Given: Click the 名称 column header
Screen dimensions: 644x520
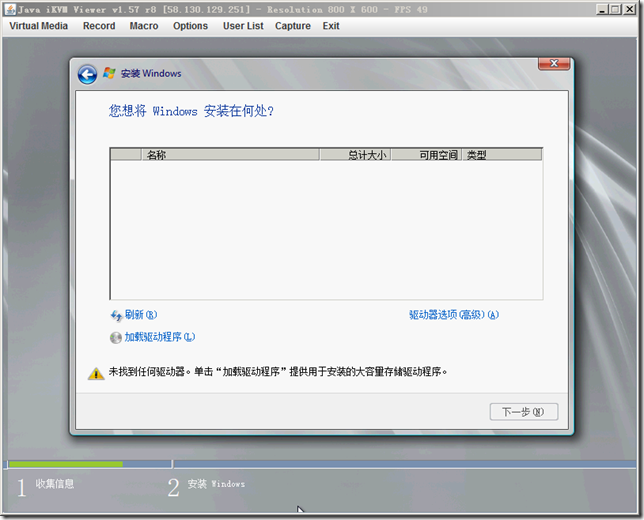Looking at the screenshot, I should pos(230,155).
